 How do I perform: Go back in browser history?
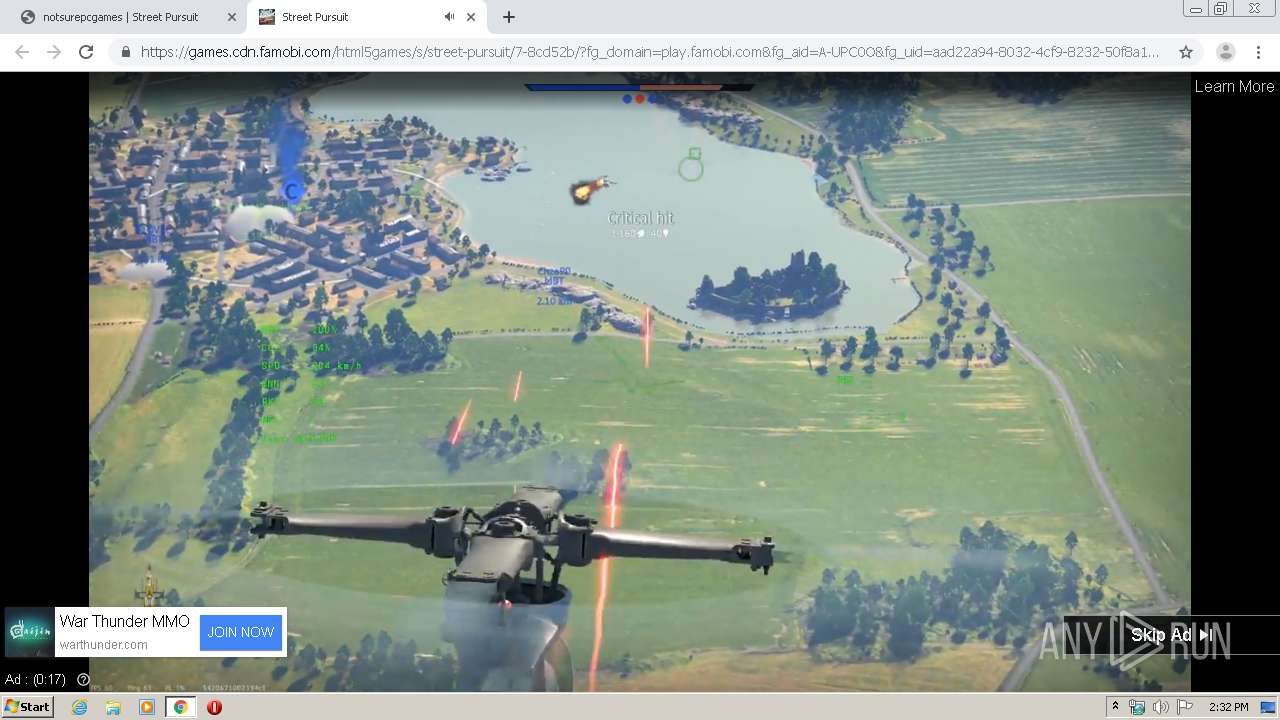(22, 52)
